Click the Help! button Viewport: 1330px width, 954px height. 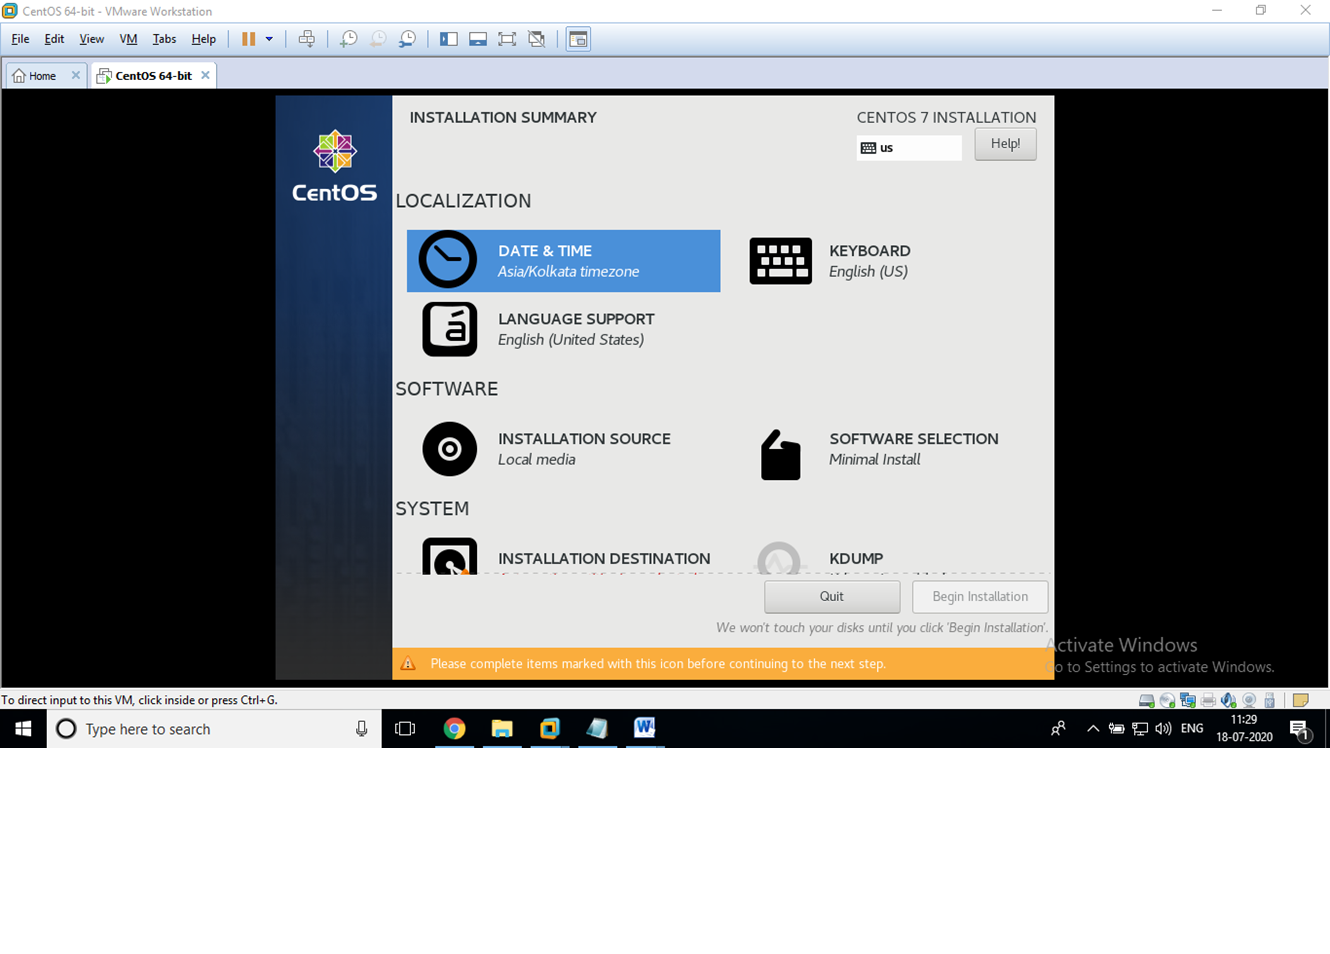[1004, 143]
